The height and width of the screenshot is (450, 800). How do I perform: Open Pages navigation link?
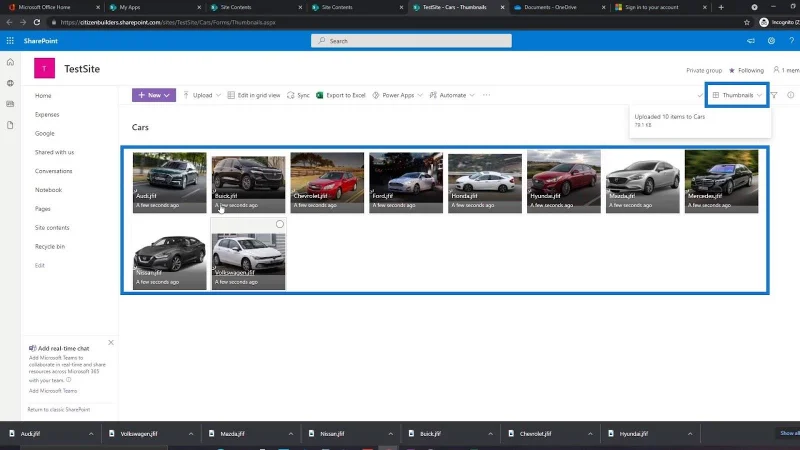(42, 209)
